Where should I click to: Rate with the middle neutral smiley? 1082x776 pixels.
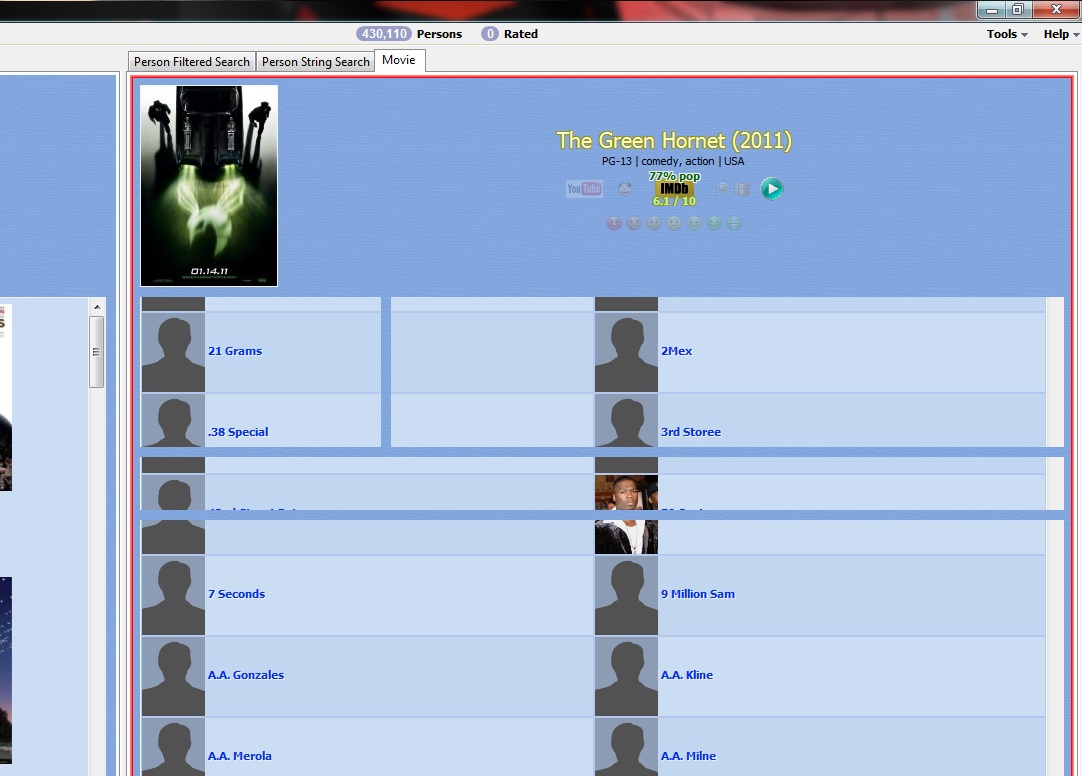pos(674,223)
